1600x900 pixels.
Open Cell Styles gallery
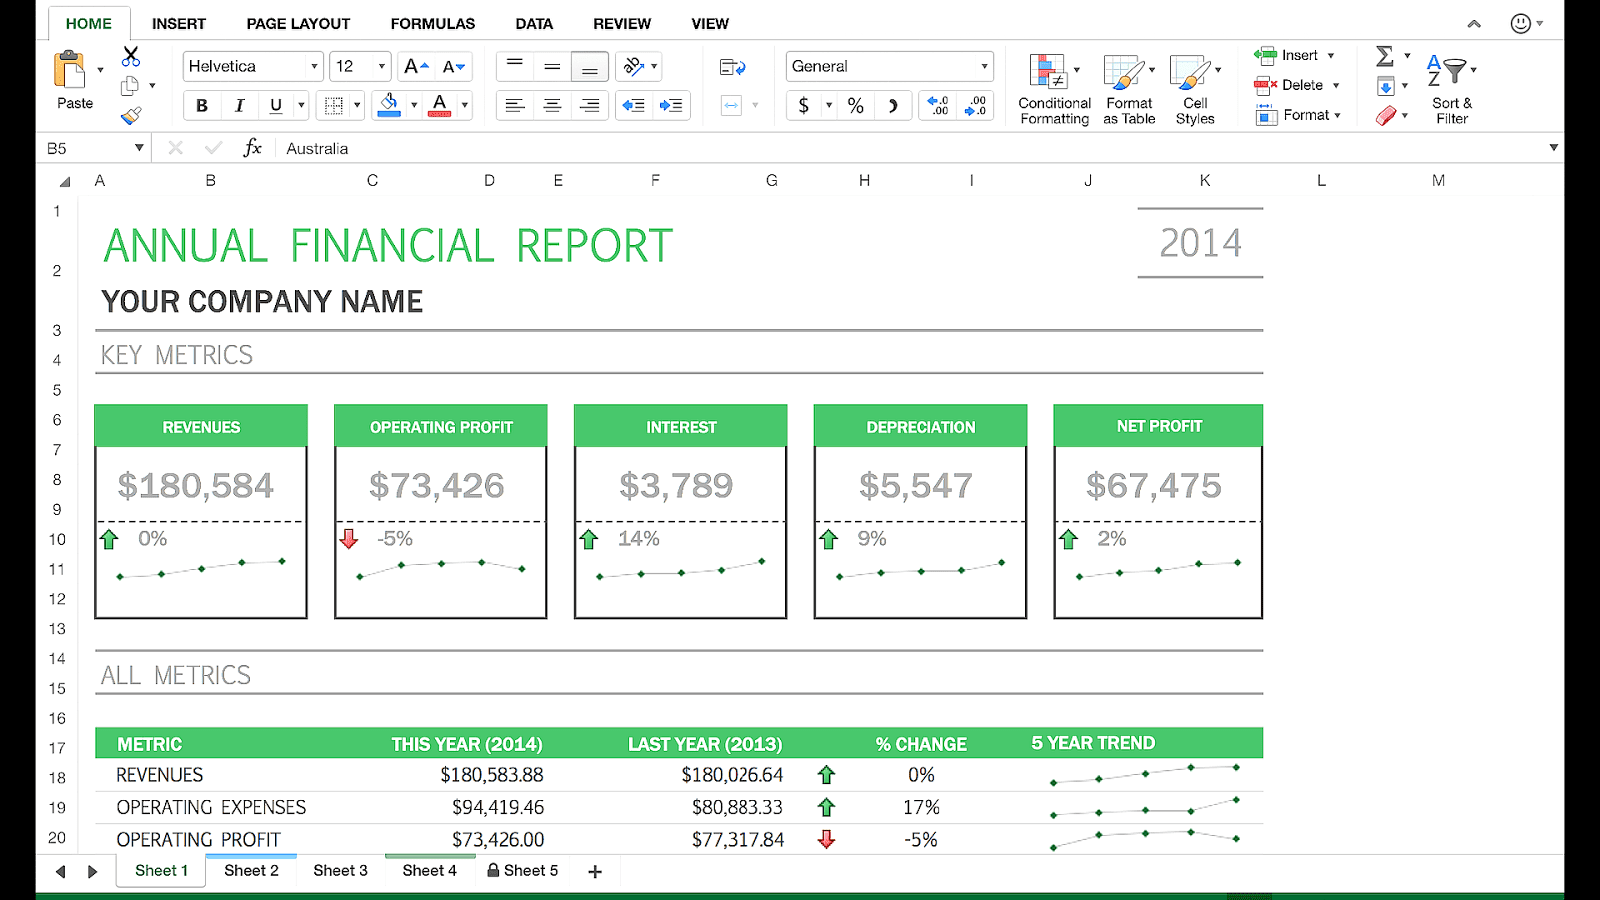1195,89
